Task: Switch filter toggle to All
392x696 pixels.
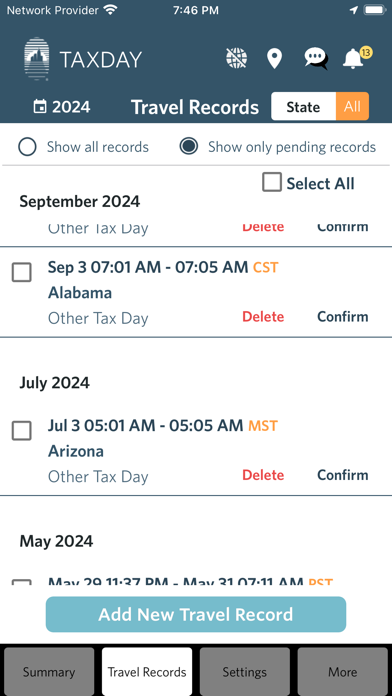Action: click(352, 107)
